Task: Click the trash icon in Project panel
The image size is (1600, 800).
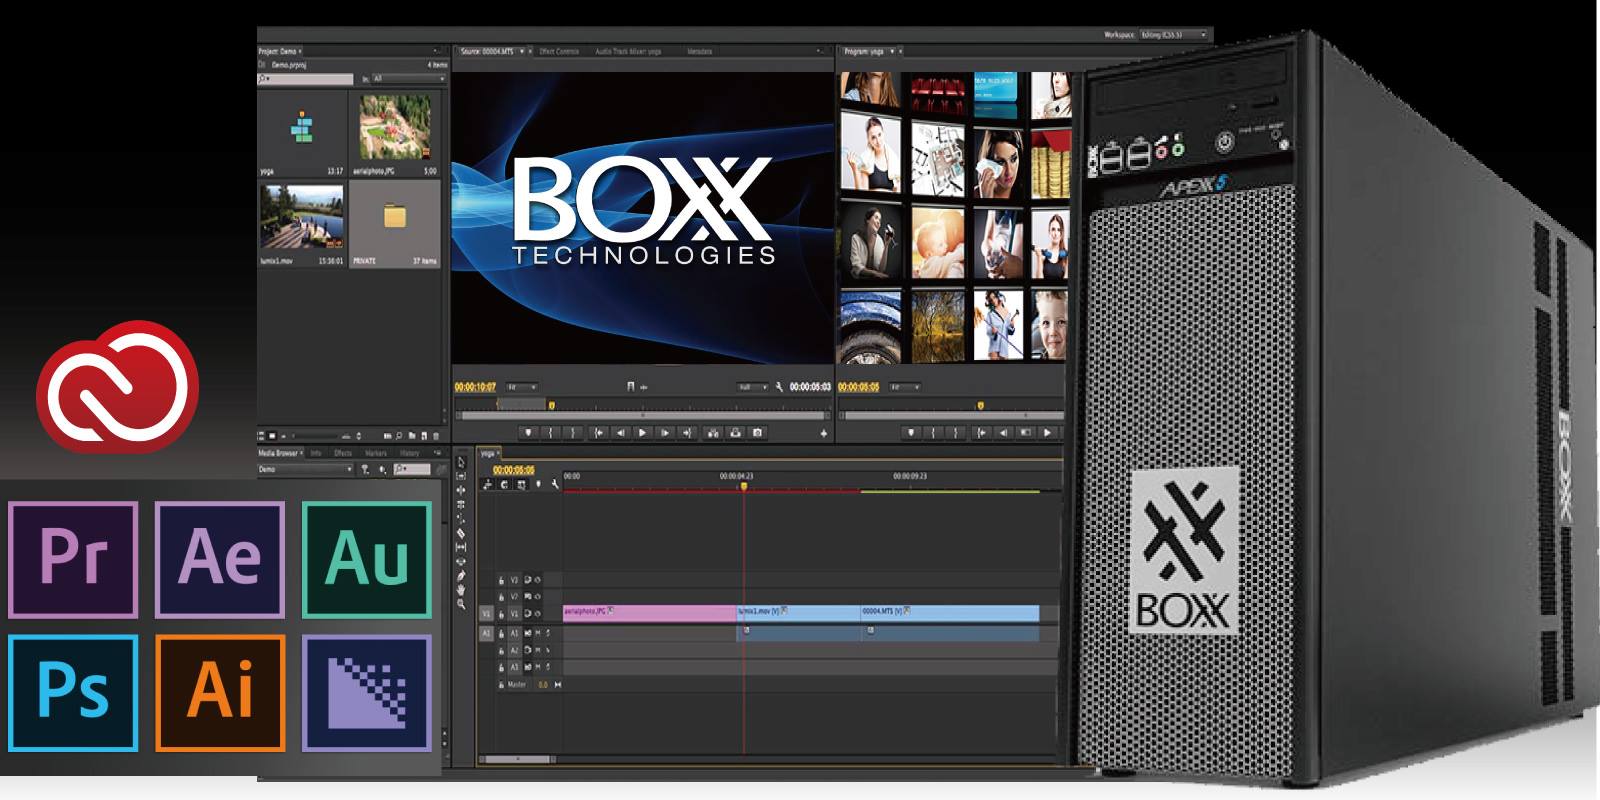Action: click(x=435, y=436)
